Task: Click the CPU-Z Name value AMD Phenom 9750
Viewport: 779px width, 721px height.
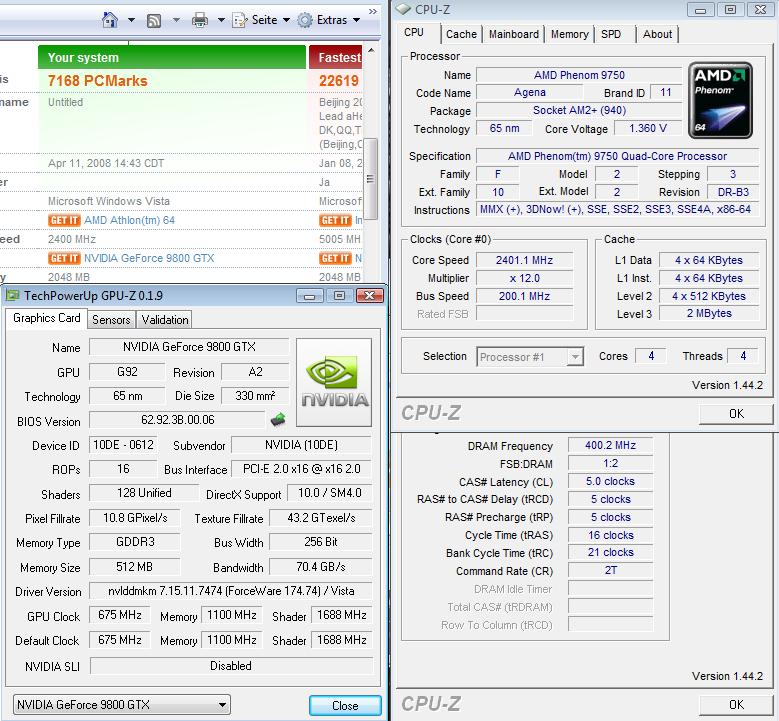Action: [579, 75]
